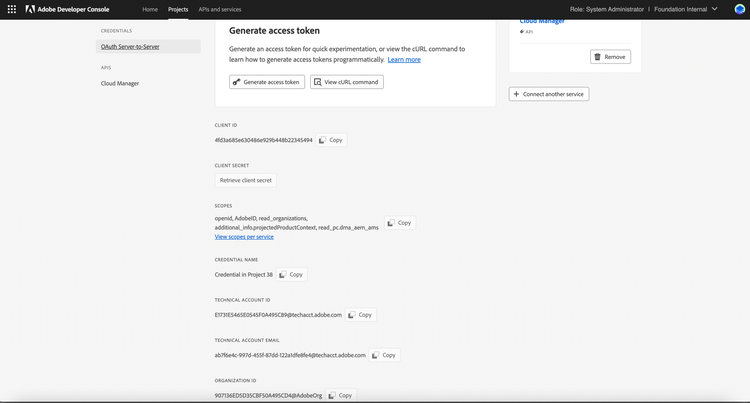Copy the Client ID value
The image size is (750, 403).
click(x=331, y=140)
